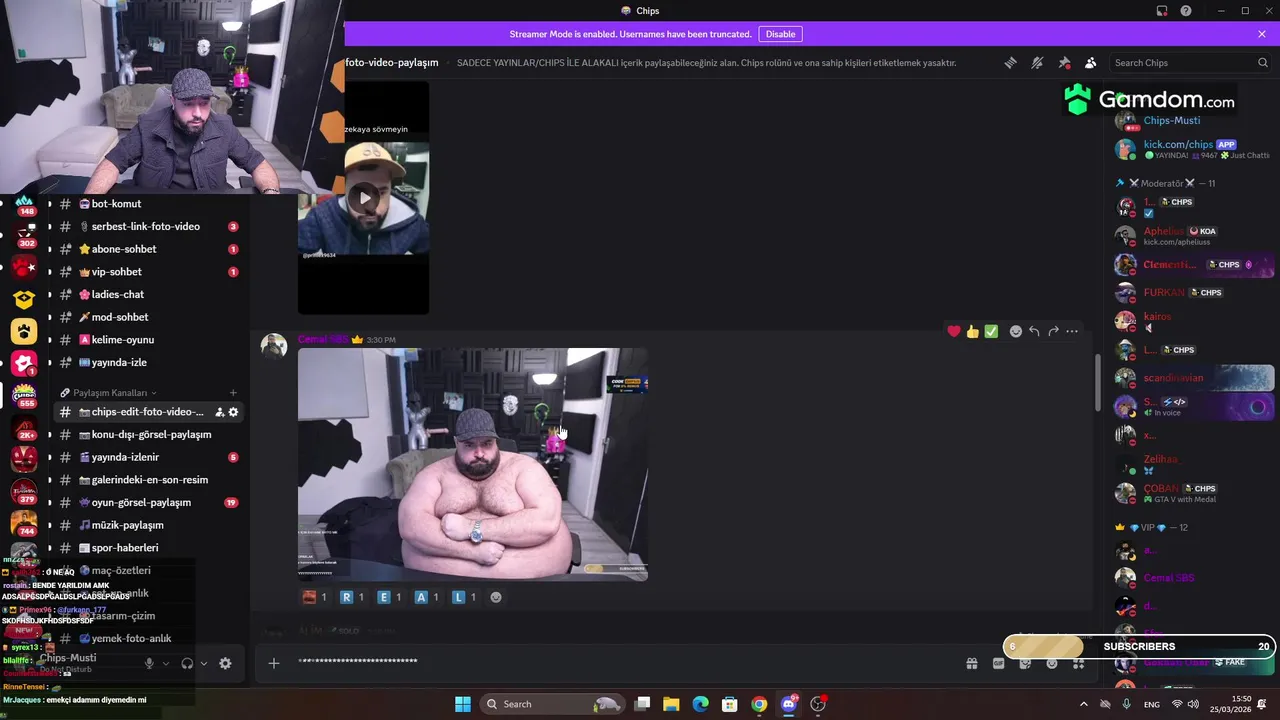Toggle the first image reaction below photo
1280x720 pixels.
tap(315, 597)
